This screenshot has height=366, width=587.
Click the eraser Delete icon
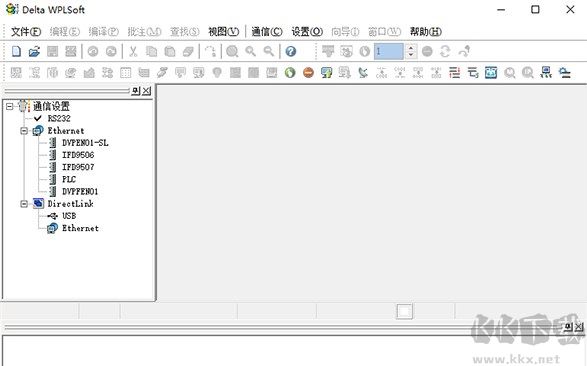pos(188,51)
